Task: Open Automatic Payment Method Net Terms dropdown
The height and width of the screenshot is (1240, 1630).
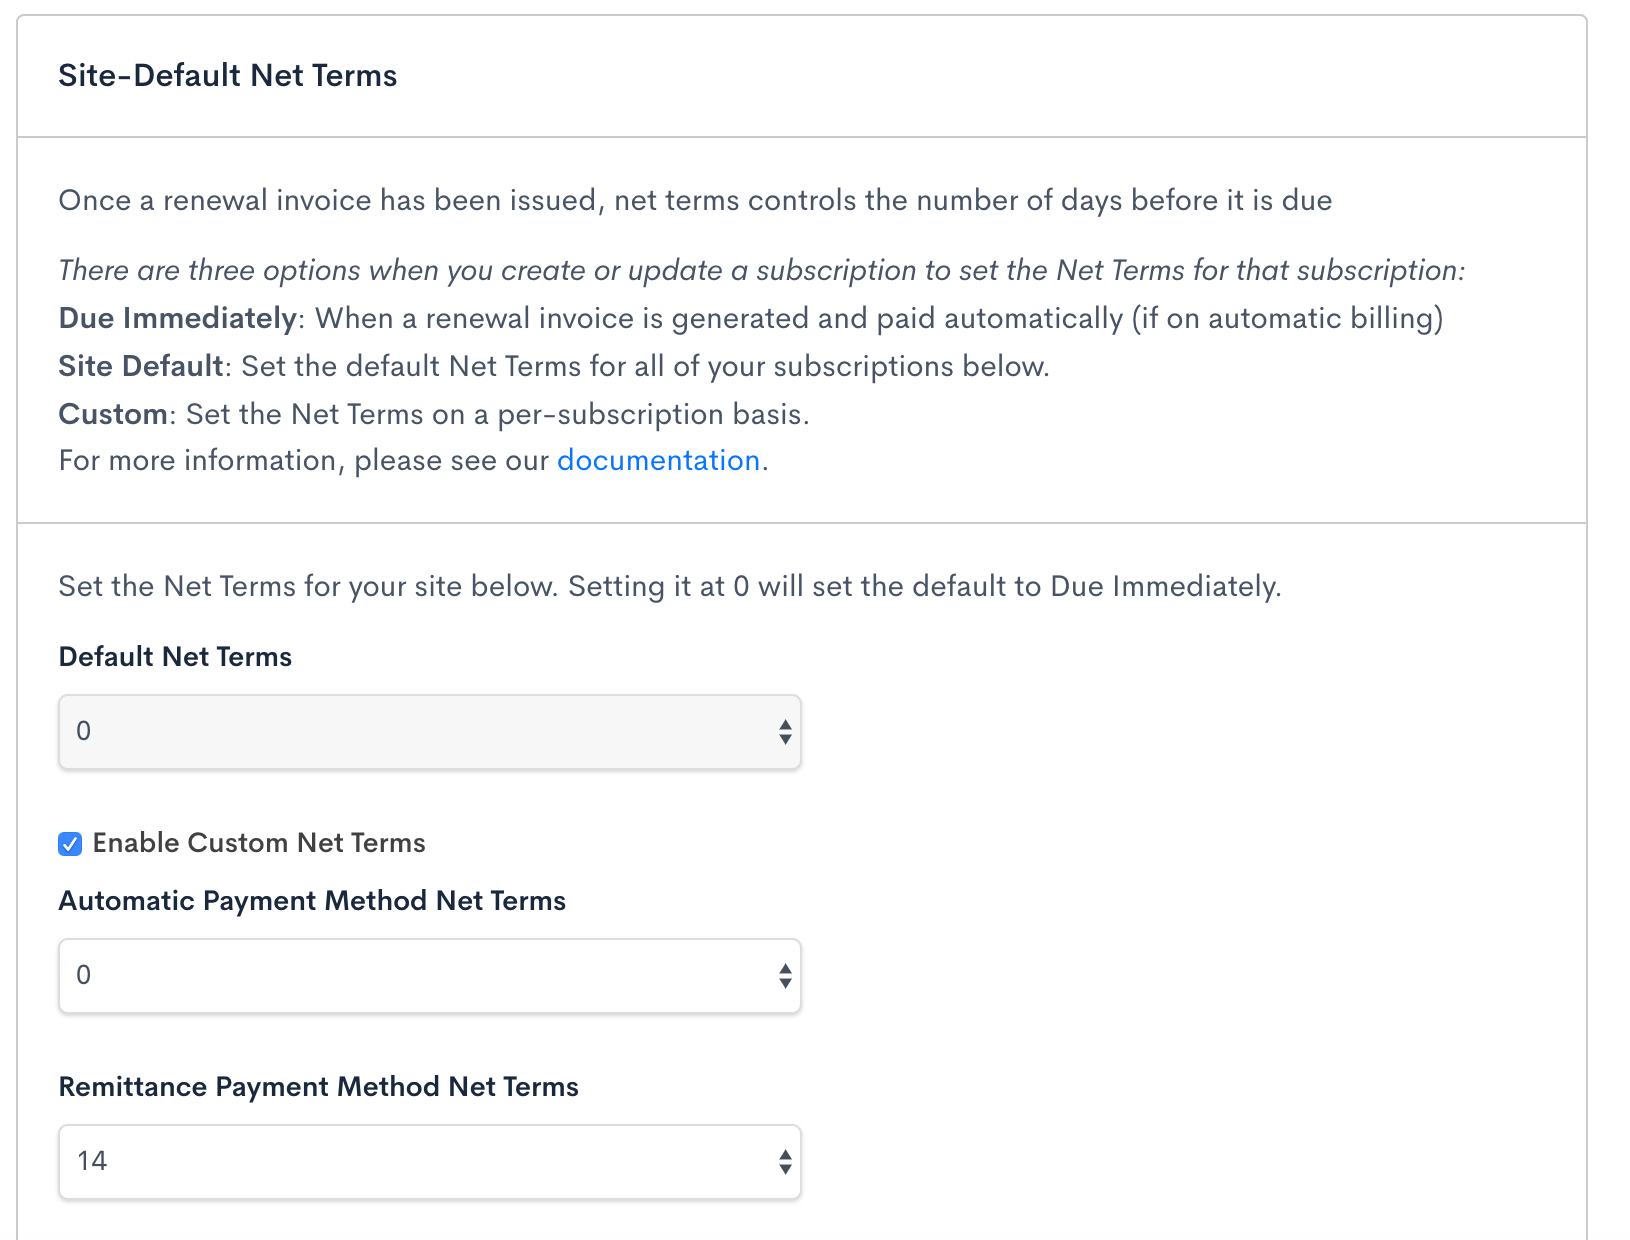Action: point(429,976)
